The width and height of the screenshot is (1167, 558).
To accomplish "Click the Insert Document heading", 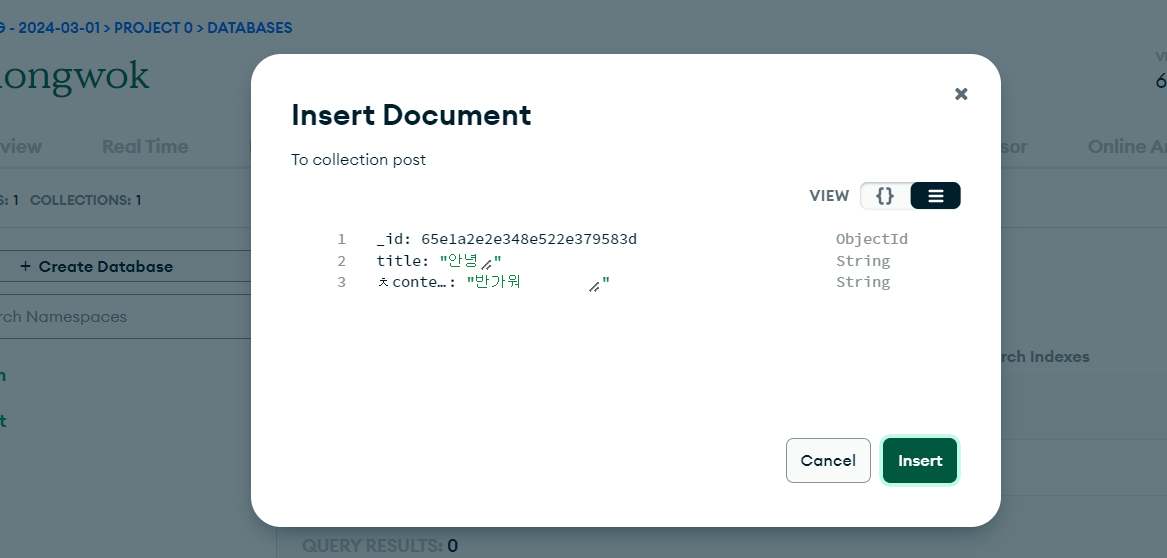I will 411,115.
